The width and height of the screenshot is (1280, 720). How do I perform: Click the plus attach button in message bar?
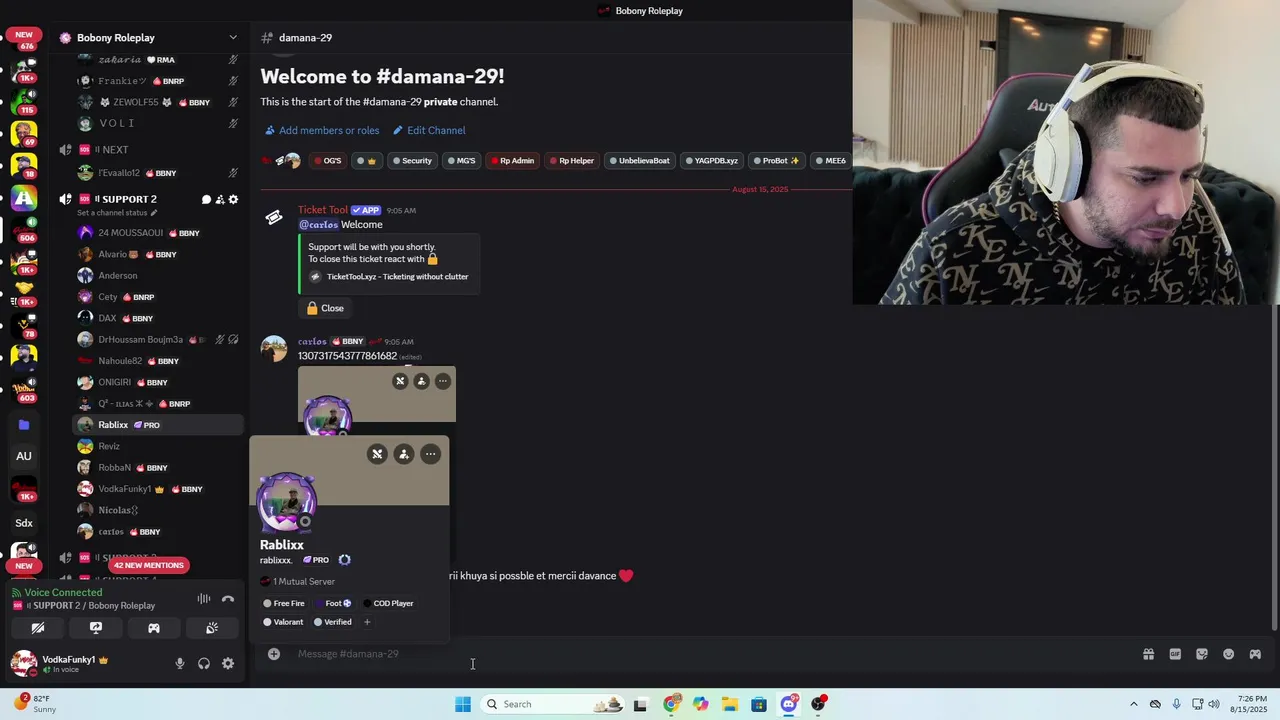pos(274,654)
